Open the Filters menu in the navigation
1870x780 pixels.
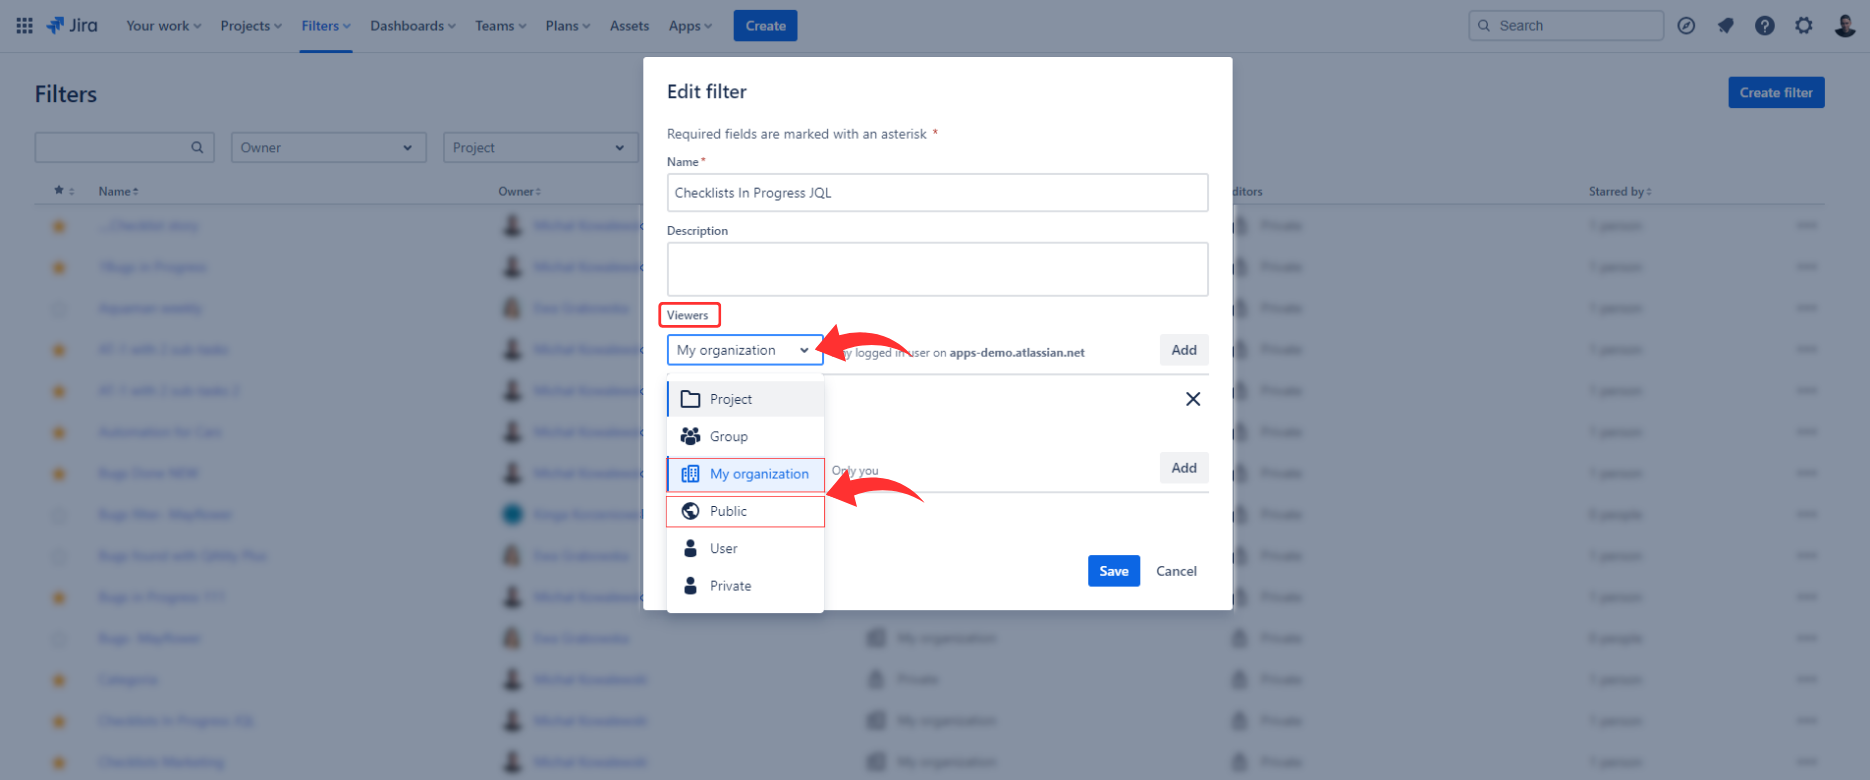click(x=326, y=26)
